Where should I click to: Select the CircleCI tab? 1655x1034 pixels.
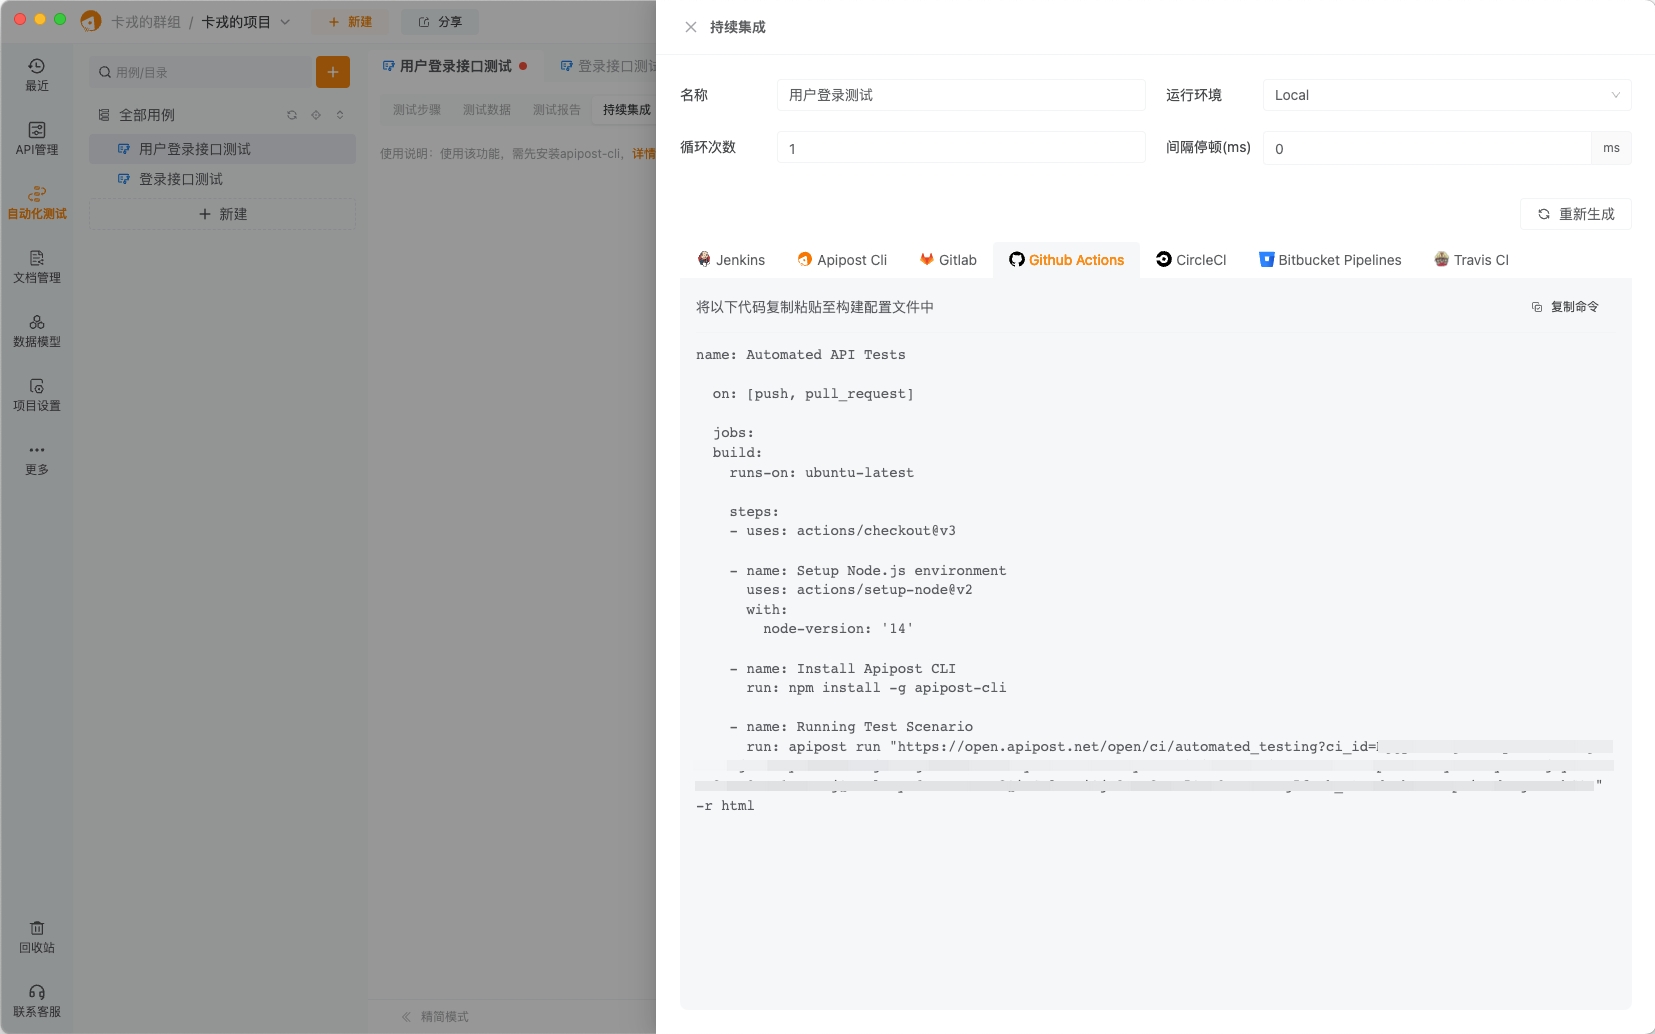pyautogui.click(x=1191, y=260)
